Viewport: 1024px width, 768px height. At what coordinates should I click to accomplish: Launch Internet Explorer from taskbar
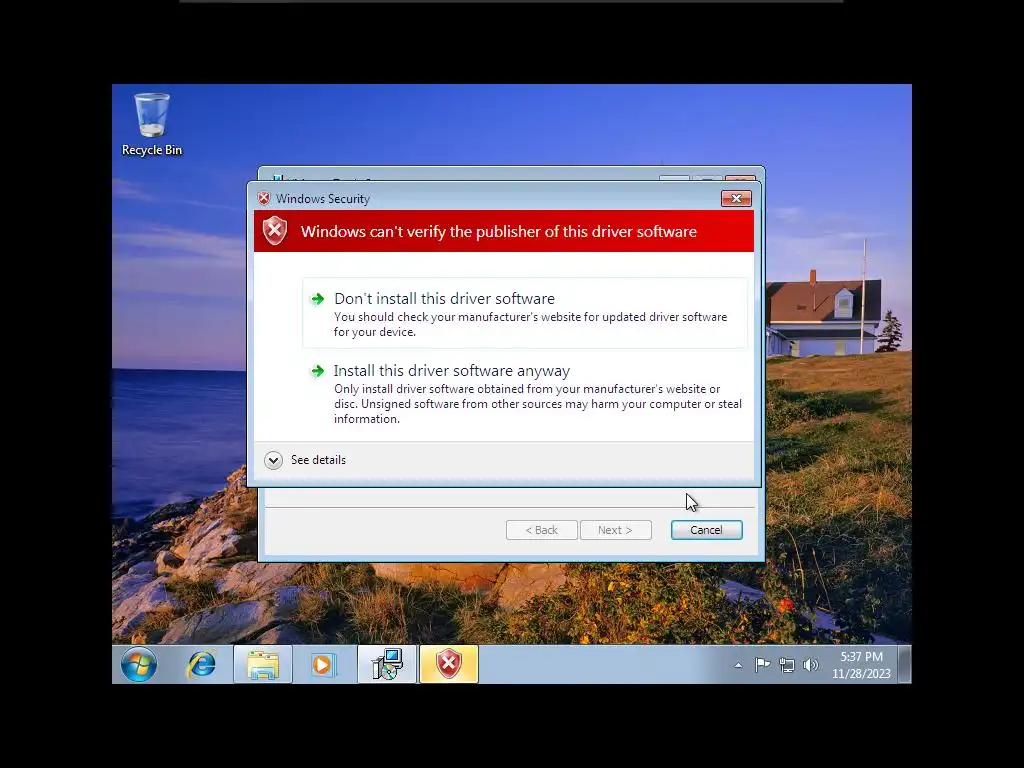pyautogui.click(x=201, y=665)
